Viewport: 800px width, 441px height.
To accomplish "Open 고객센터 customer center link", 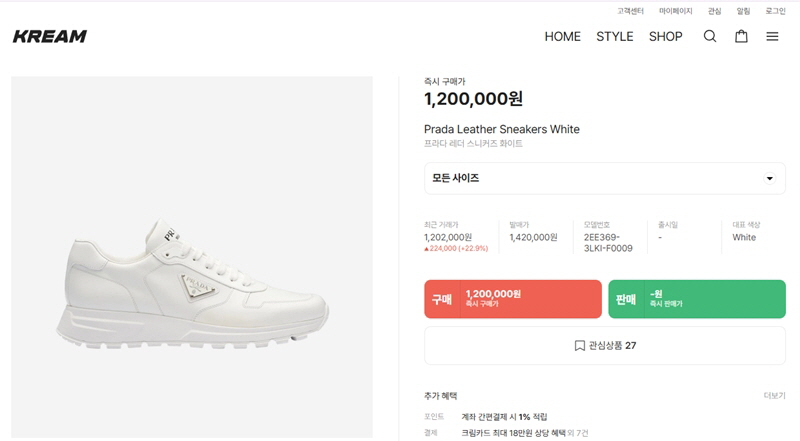I will pos(630,11).
